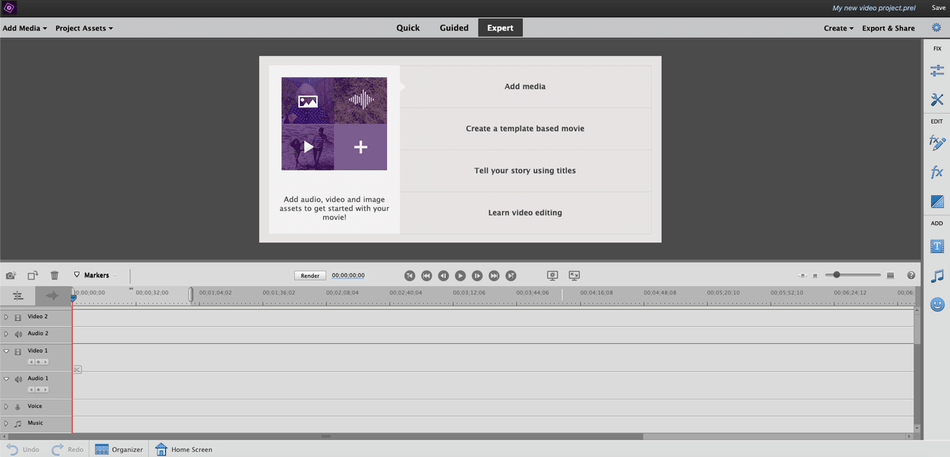This screenshot has width=950, height=457.
Task: Click the Freeze Frame camera icon
Action: tap(10, 275)
